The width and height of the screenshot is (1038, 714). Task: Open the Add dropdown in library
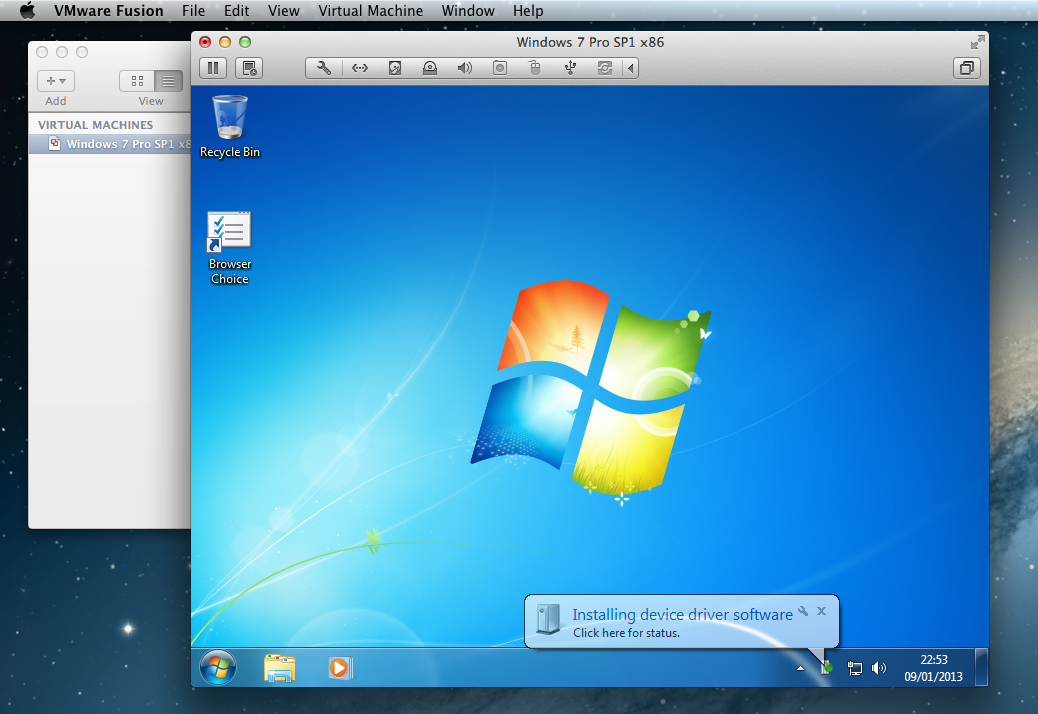(x=56, y=81)
